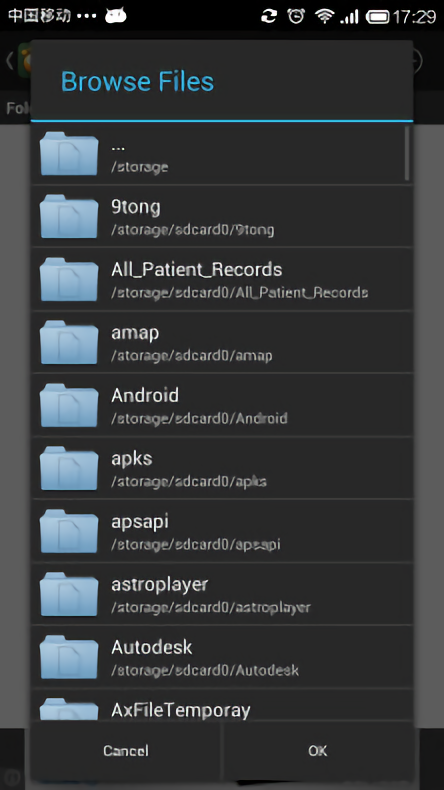This screenshot has height=790, width=444.
Task: Tap the Android folder icon
Action: 69,406
